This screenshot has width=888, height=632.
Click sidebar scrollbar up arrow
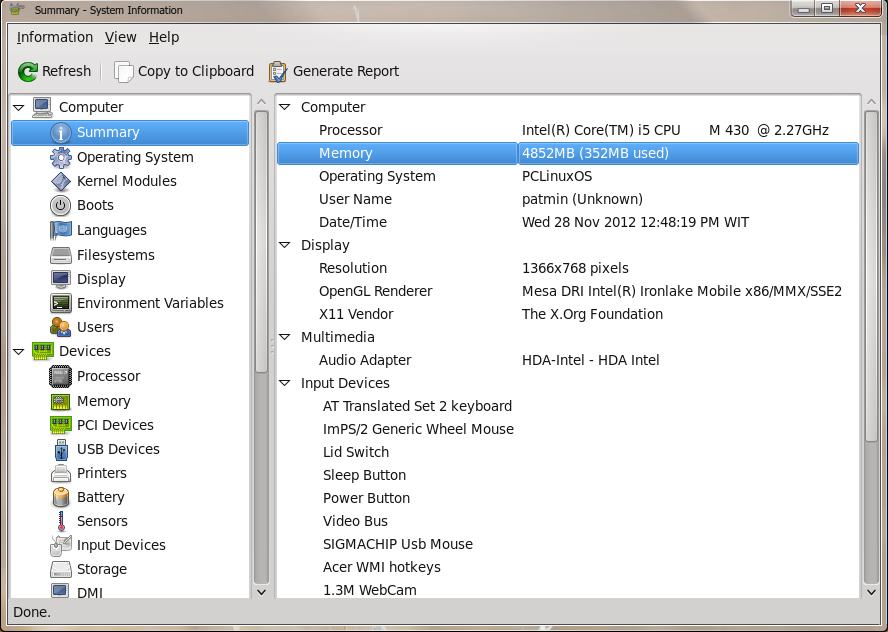[x=261, y=101]
